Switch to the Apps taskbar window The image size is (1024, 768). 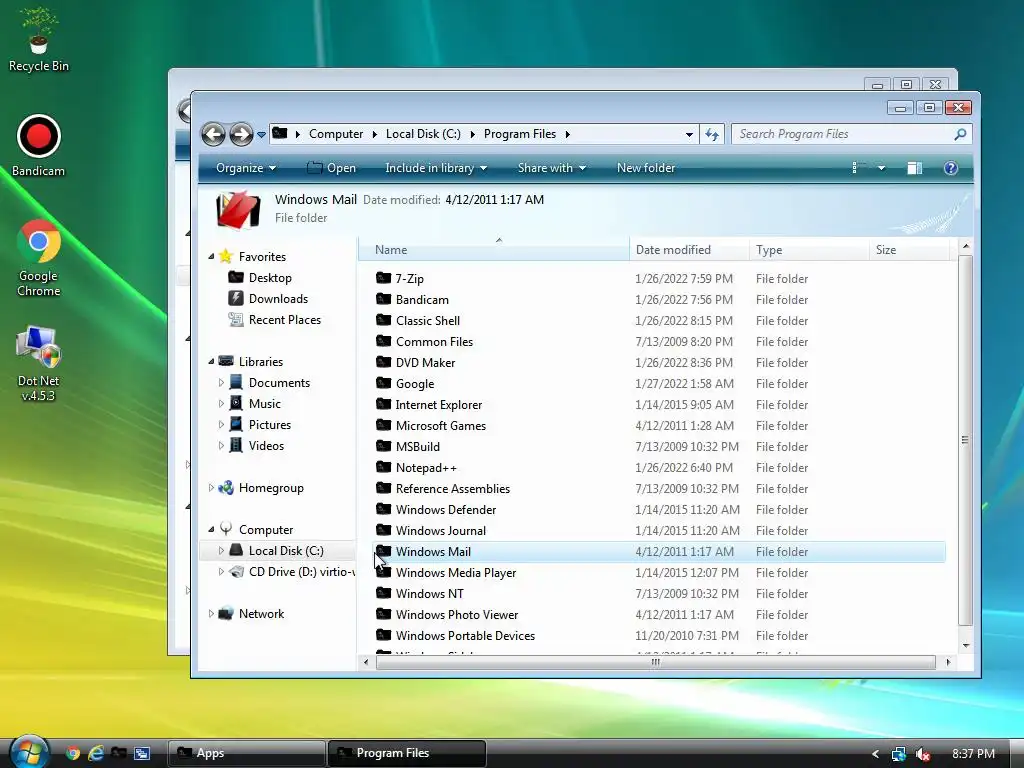pos(247,754)
